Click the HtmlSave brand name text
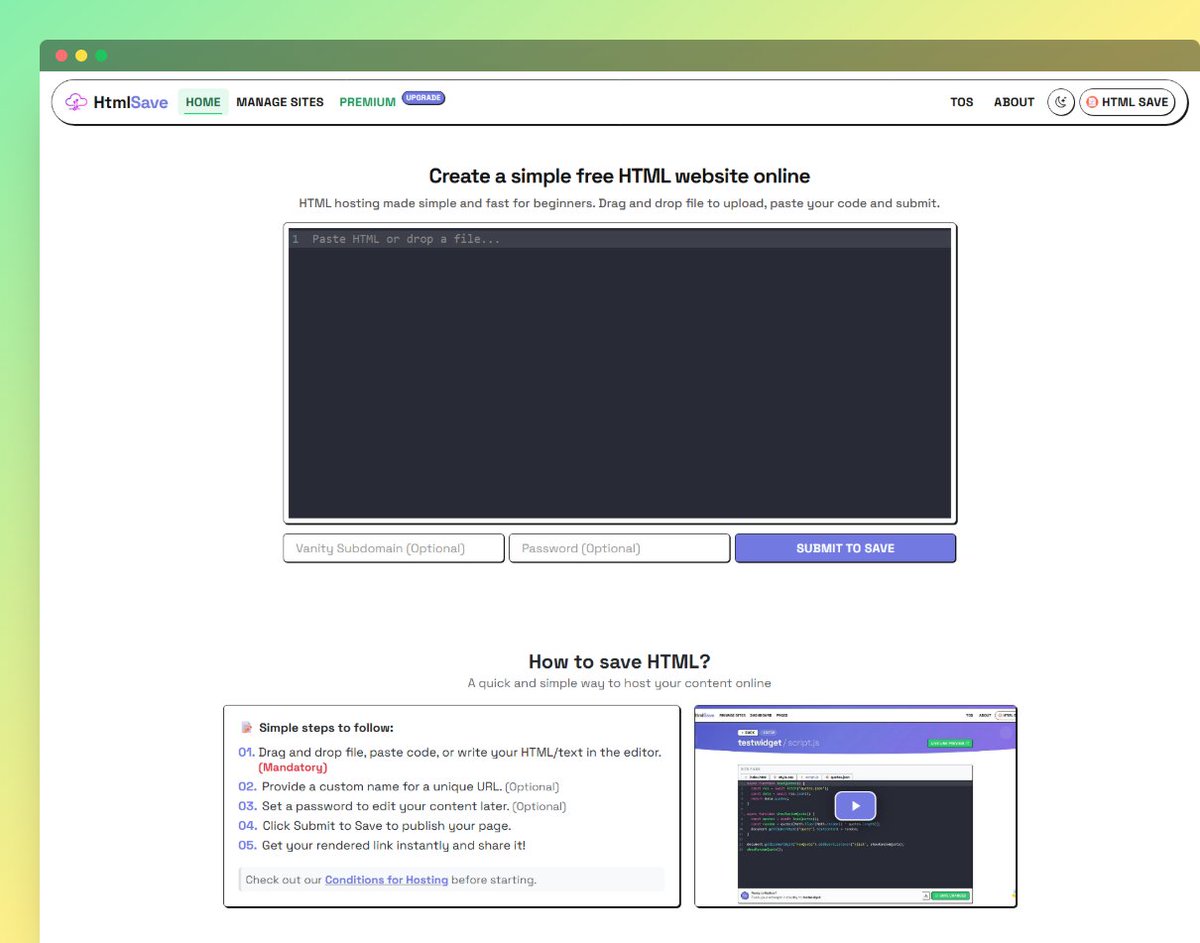 pyautogui.click(x=130, y=101)
